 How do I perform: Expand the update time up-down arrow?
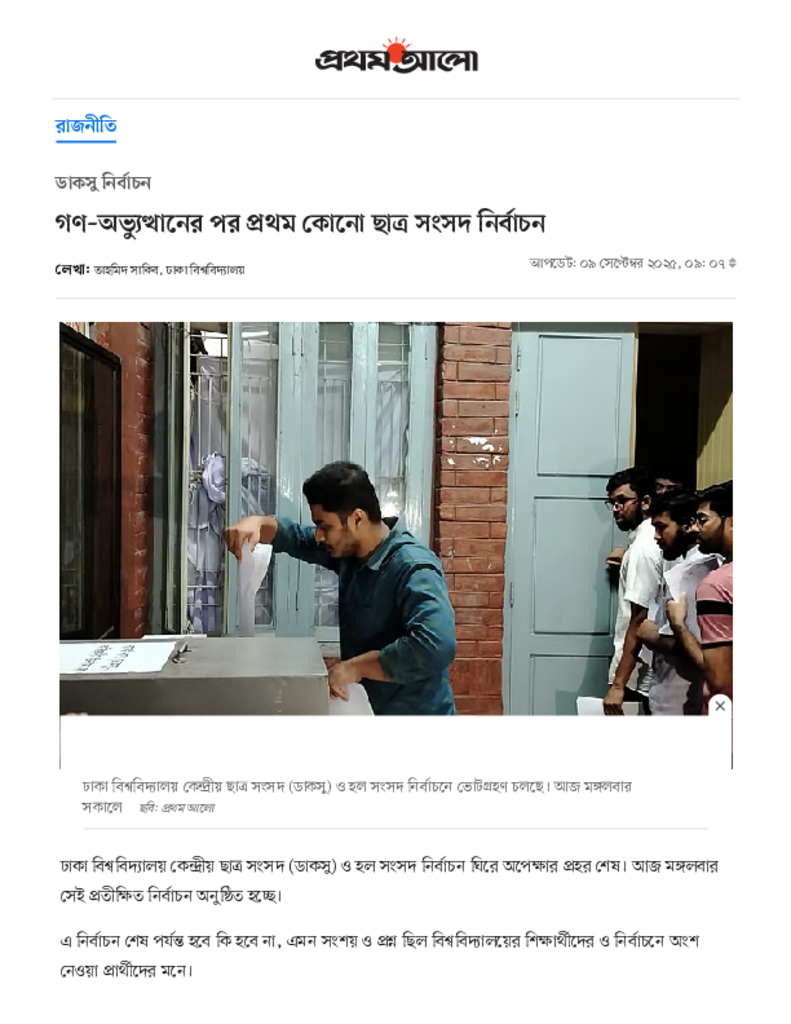732,263
